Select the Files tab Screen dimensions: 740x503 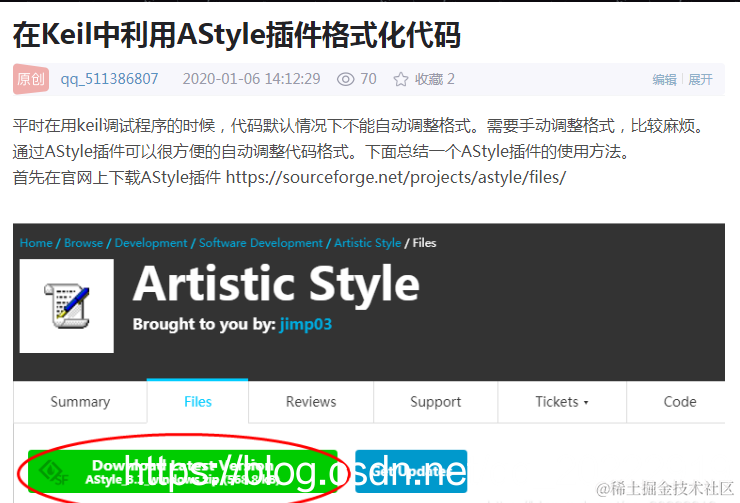coord(198,402)
